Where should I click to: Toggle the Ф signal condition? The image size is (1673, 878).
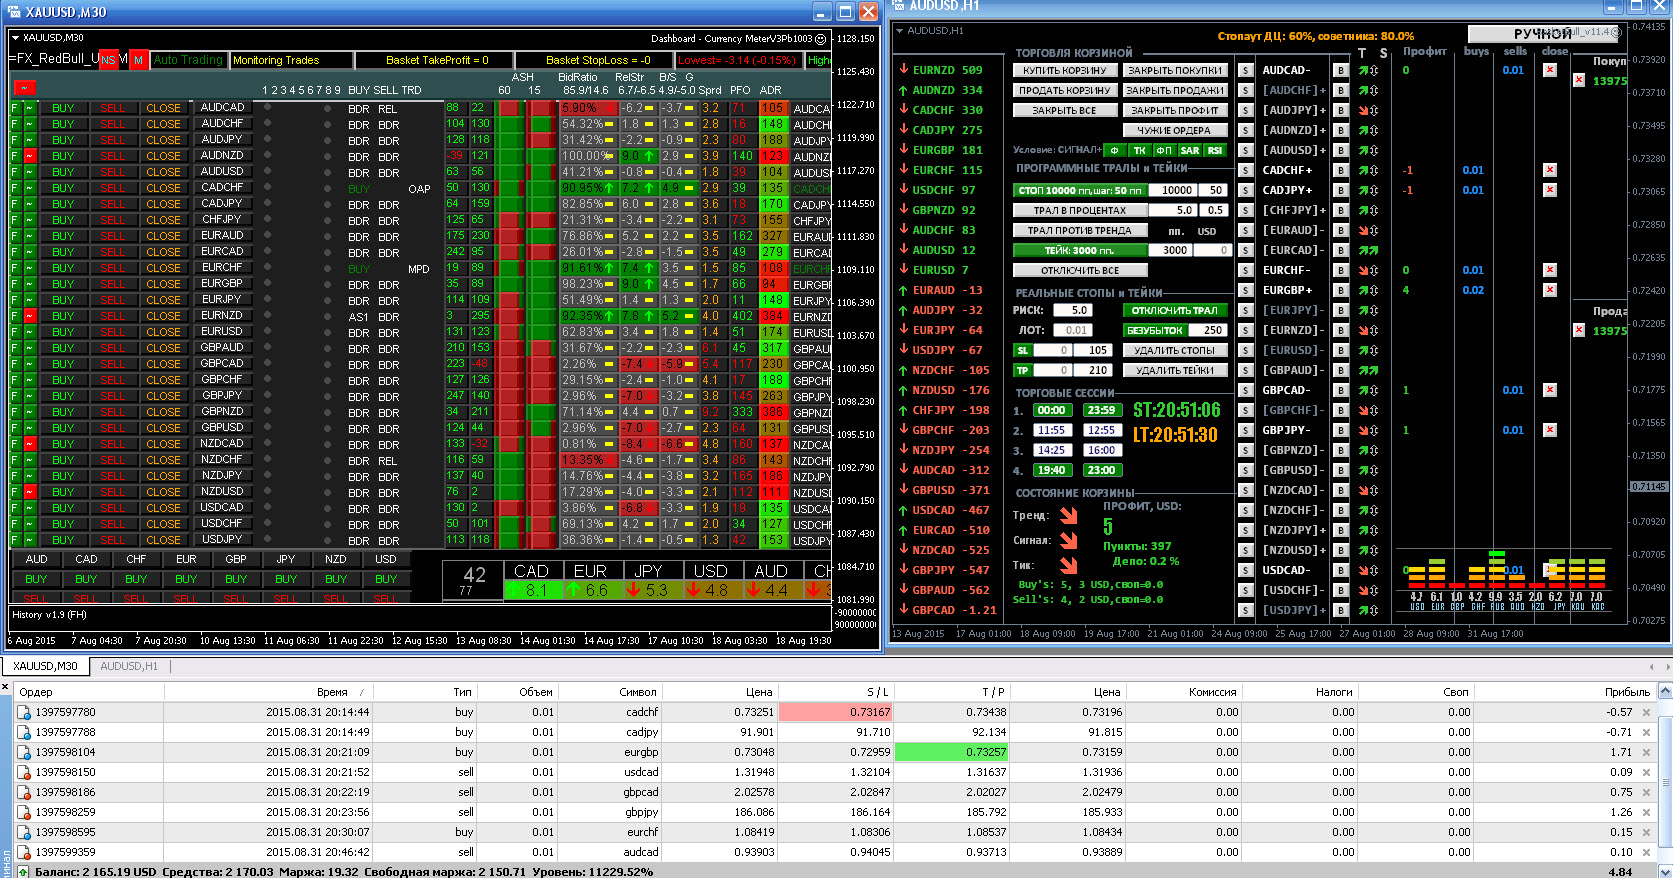(1114, 150)
